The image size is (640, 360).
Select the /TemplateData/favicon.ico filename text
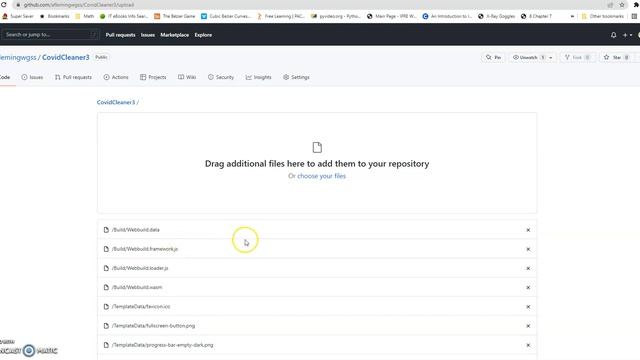(141, 307)
